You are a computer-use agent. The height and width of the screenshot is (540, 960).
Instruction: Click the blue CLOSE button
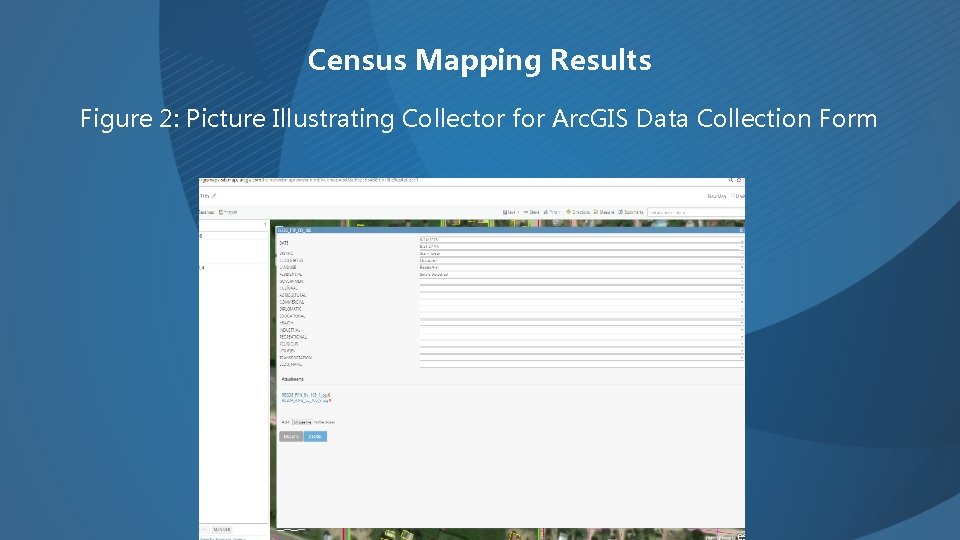pos(315,437)
